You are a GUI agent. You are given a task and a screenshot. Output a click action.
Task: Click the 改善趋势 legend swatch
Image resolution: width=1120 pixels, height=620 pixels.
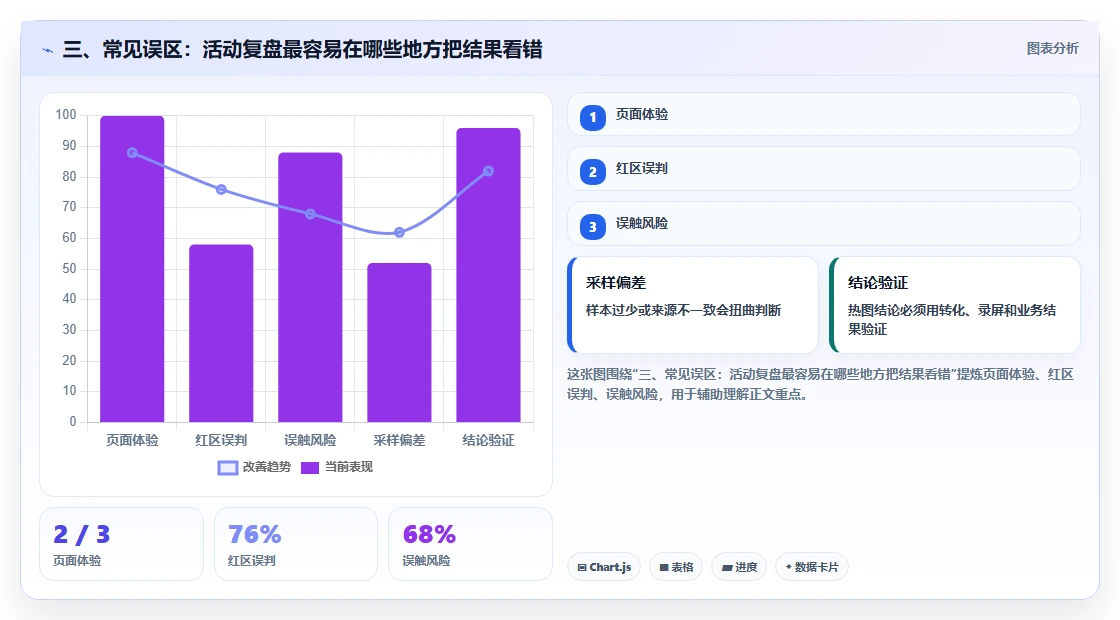227,468
